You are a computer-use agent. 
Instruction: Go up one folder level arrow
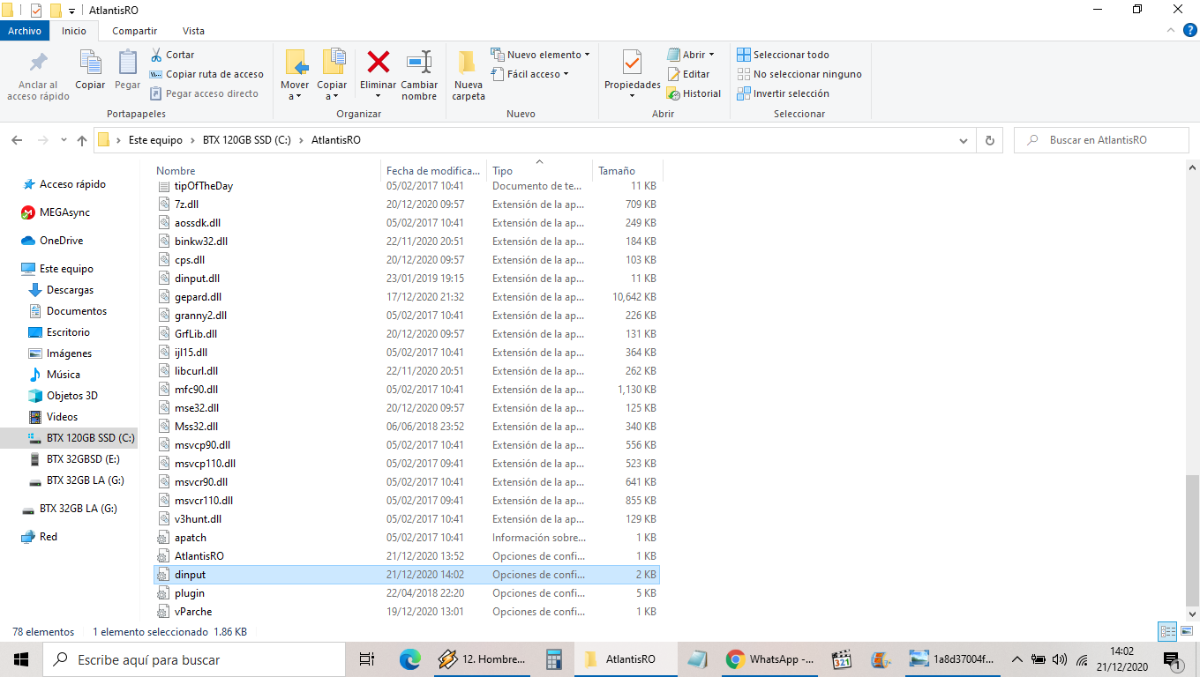click(x=82, y=140)
